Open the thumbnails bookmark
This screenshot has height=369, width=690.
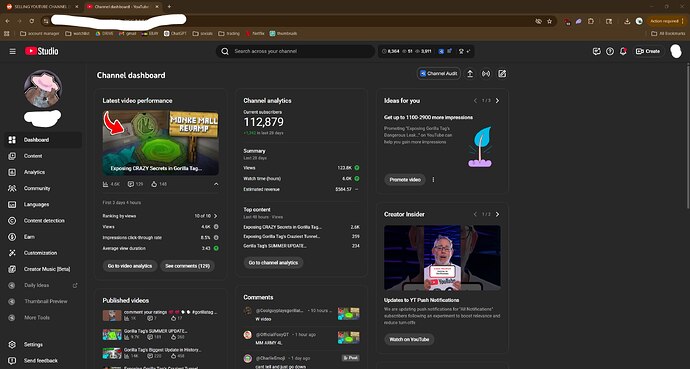(x=283, y=33)
